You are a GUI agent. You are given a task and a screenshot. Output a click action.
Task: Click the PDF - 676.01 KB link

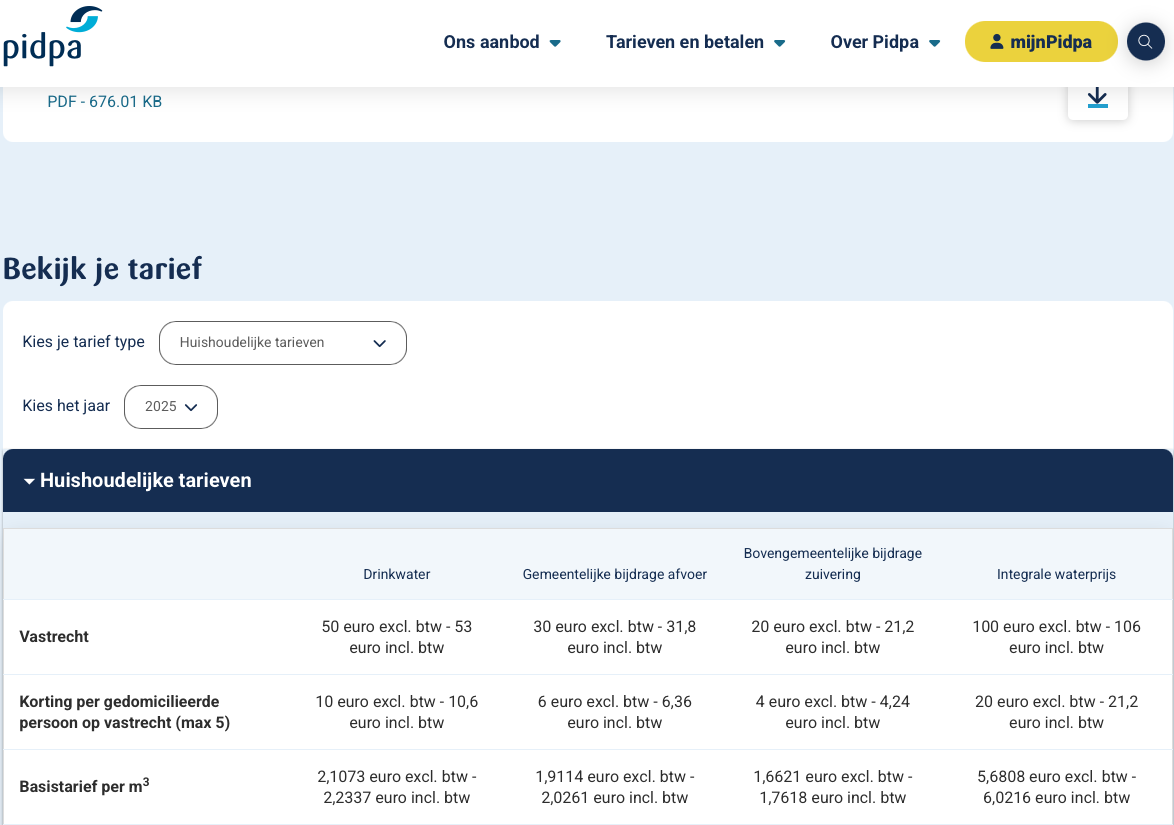click(105, 101)
